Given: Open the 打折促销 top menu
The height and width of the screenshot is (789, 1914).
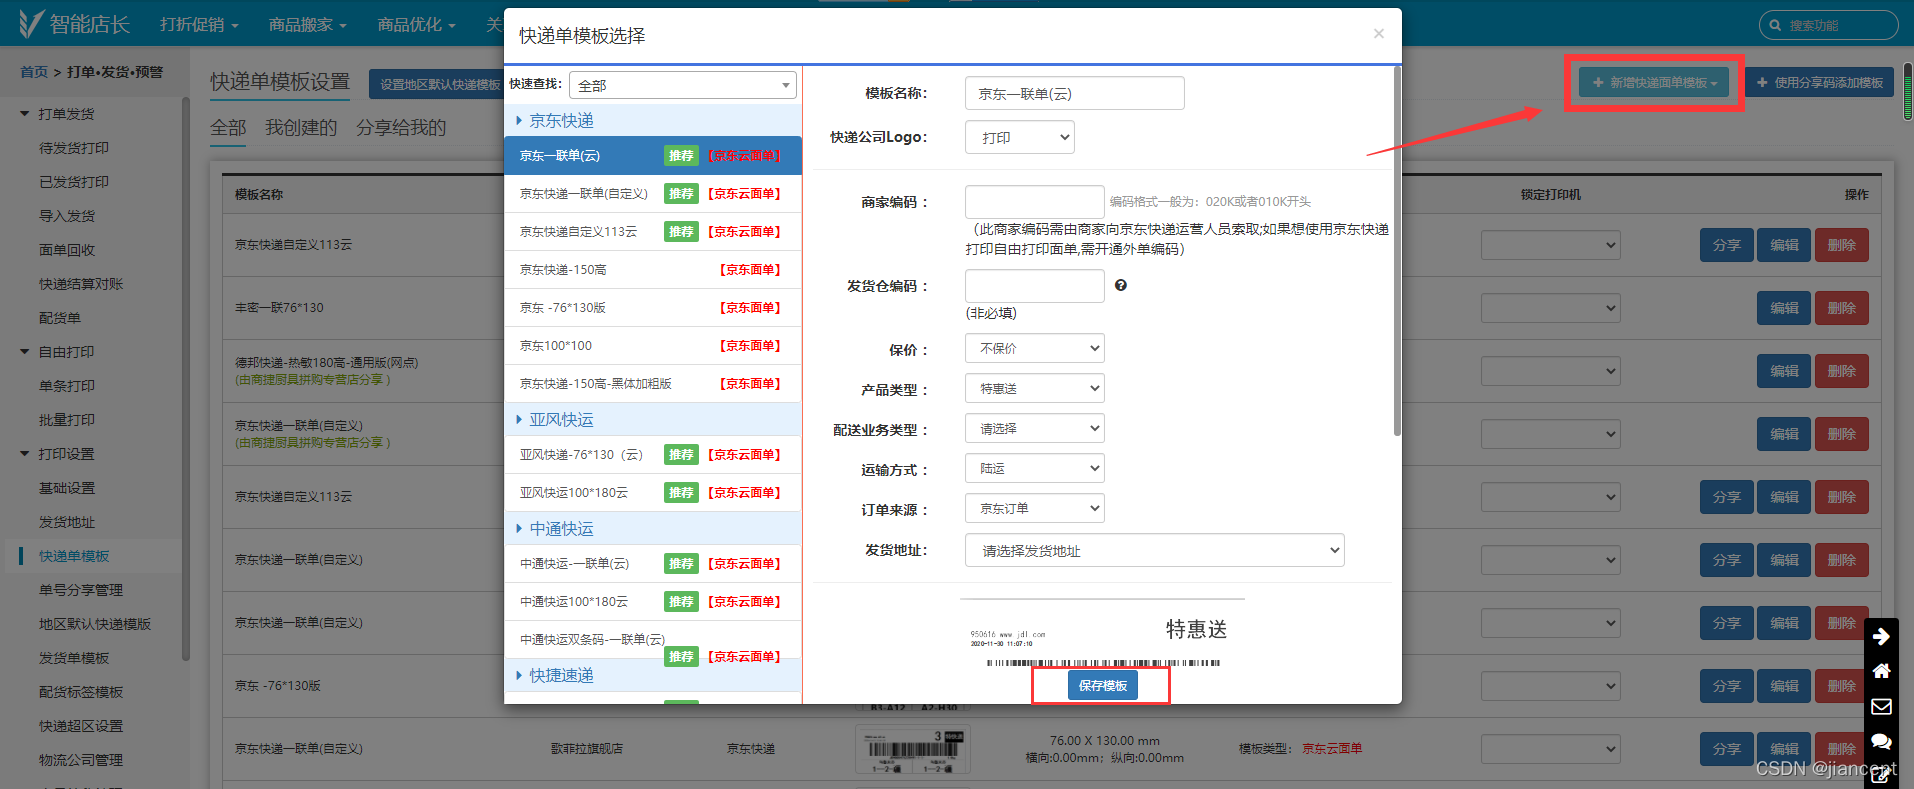Looking at the screenshot, I should tap(199, 24).
